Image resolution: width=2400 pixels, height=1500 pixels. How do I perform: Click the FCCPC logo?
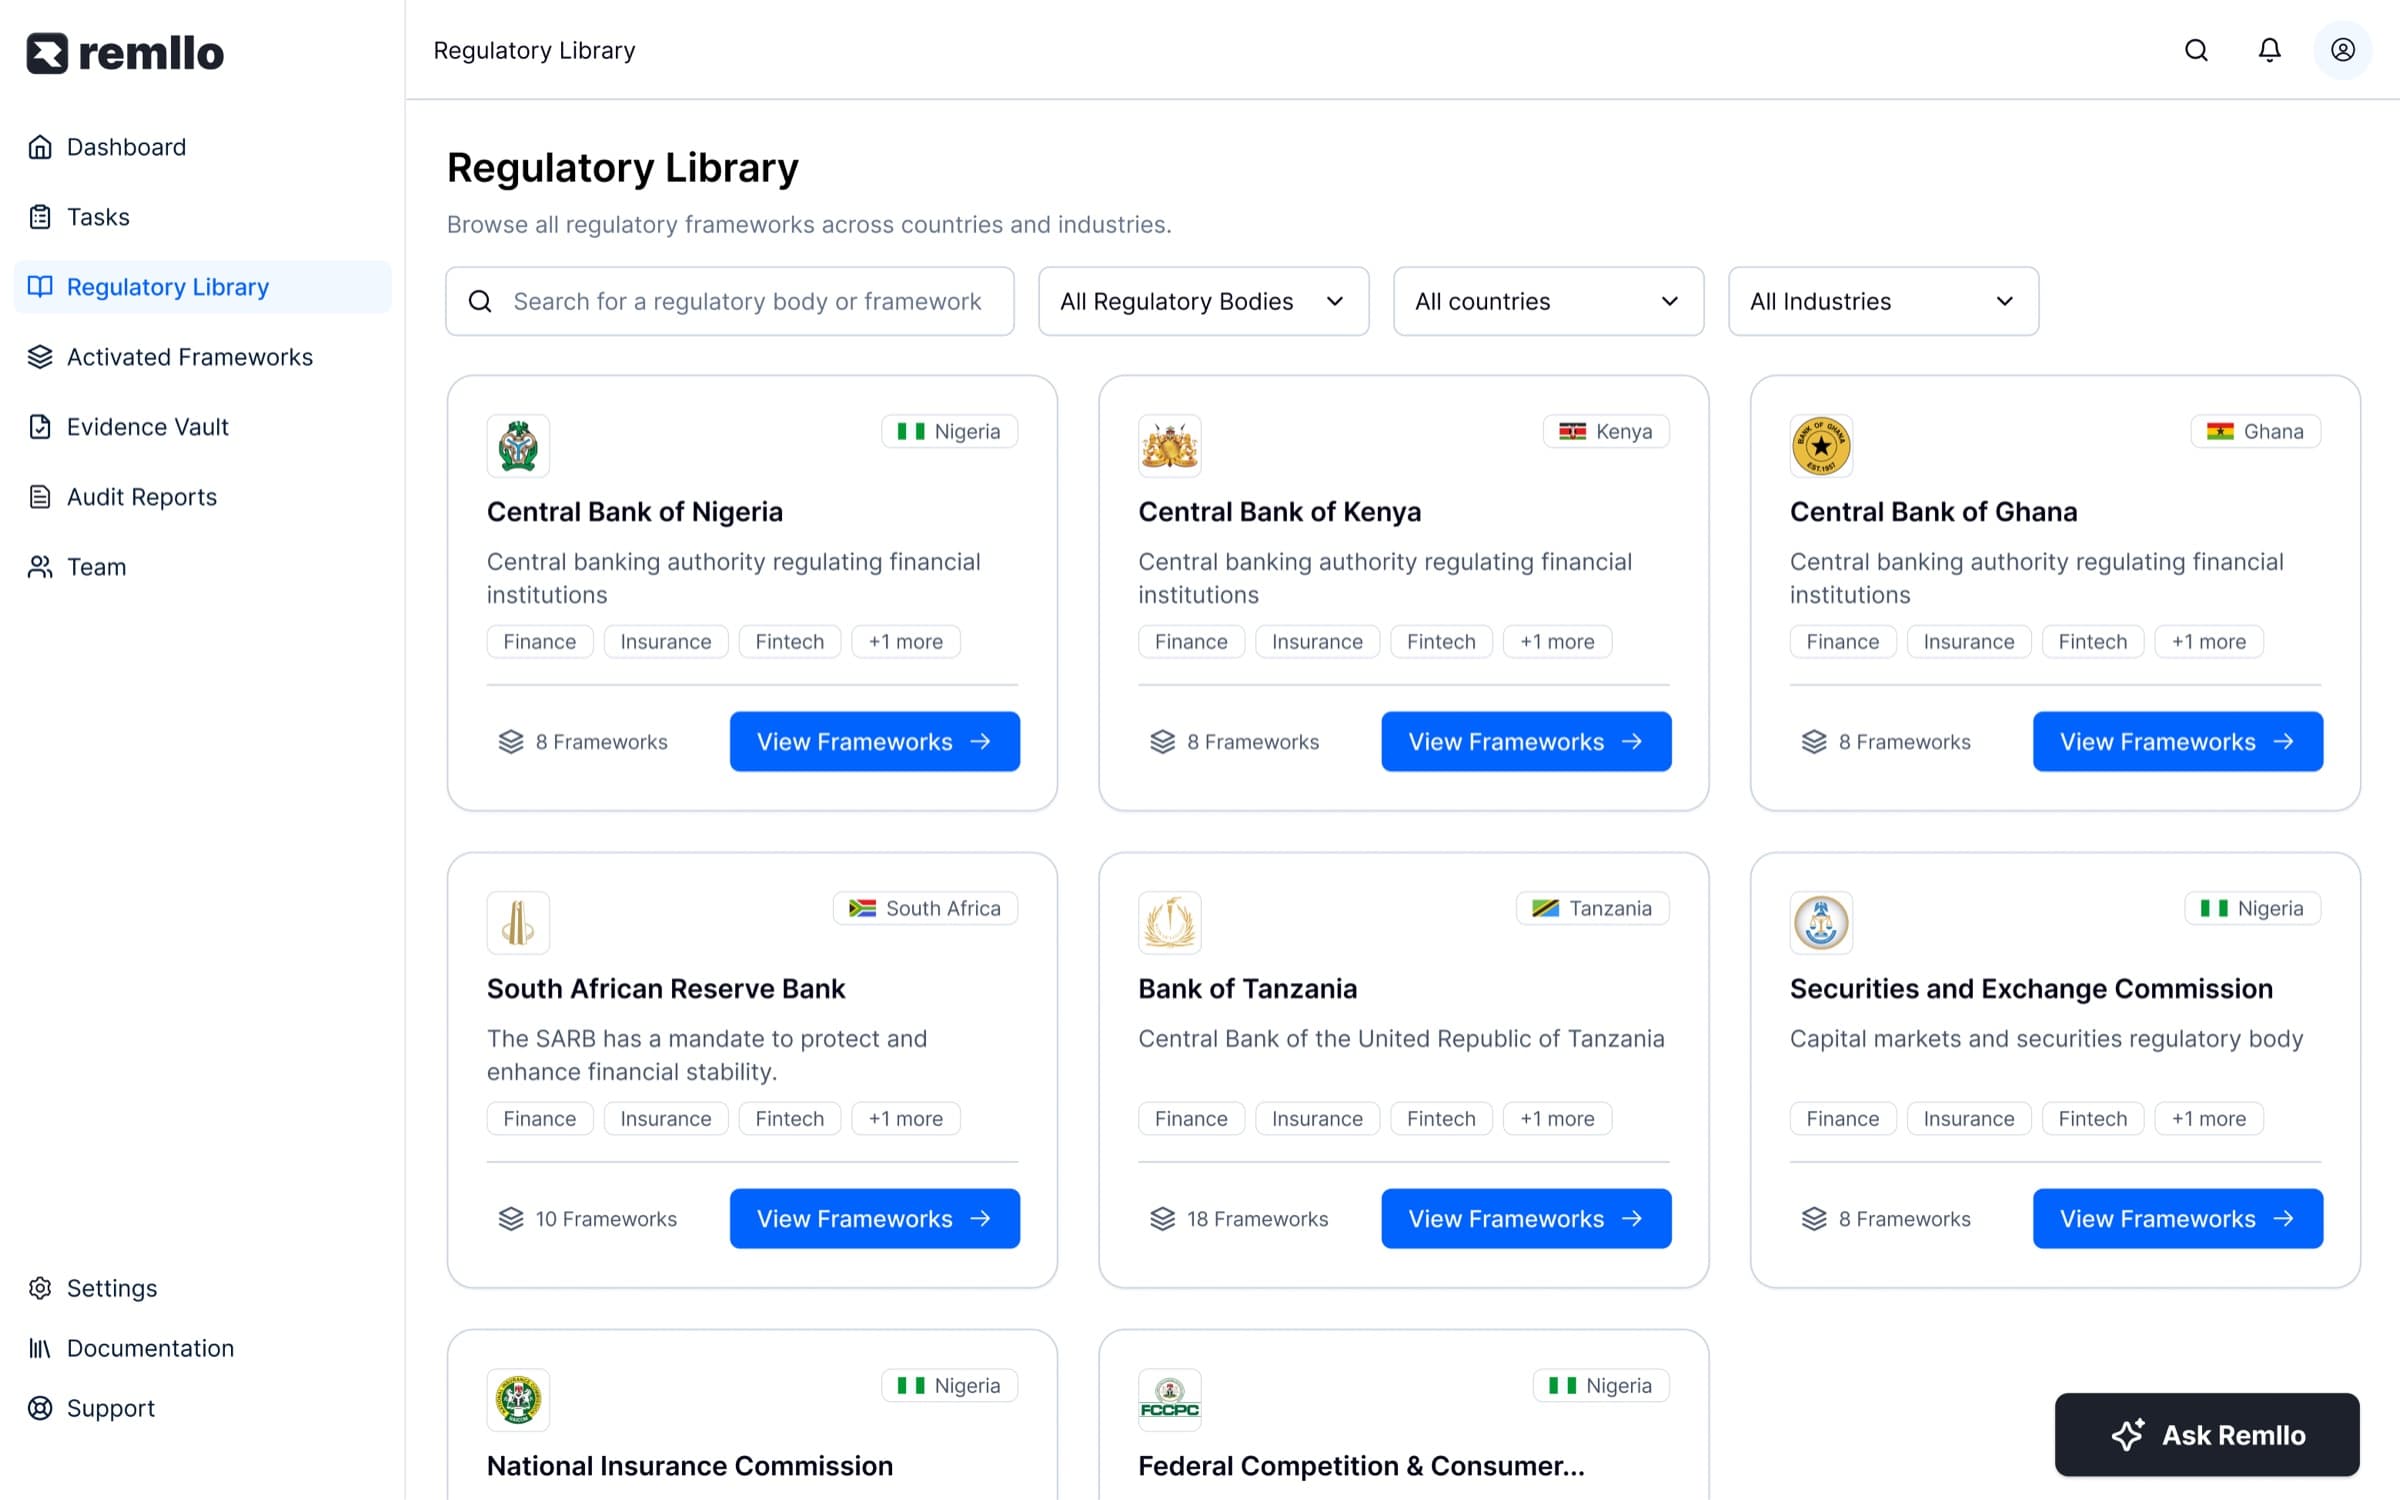(x=1169, y=1400)
